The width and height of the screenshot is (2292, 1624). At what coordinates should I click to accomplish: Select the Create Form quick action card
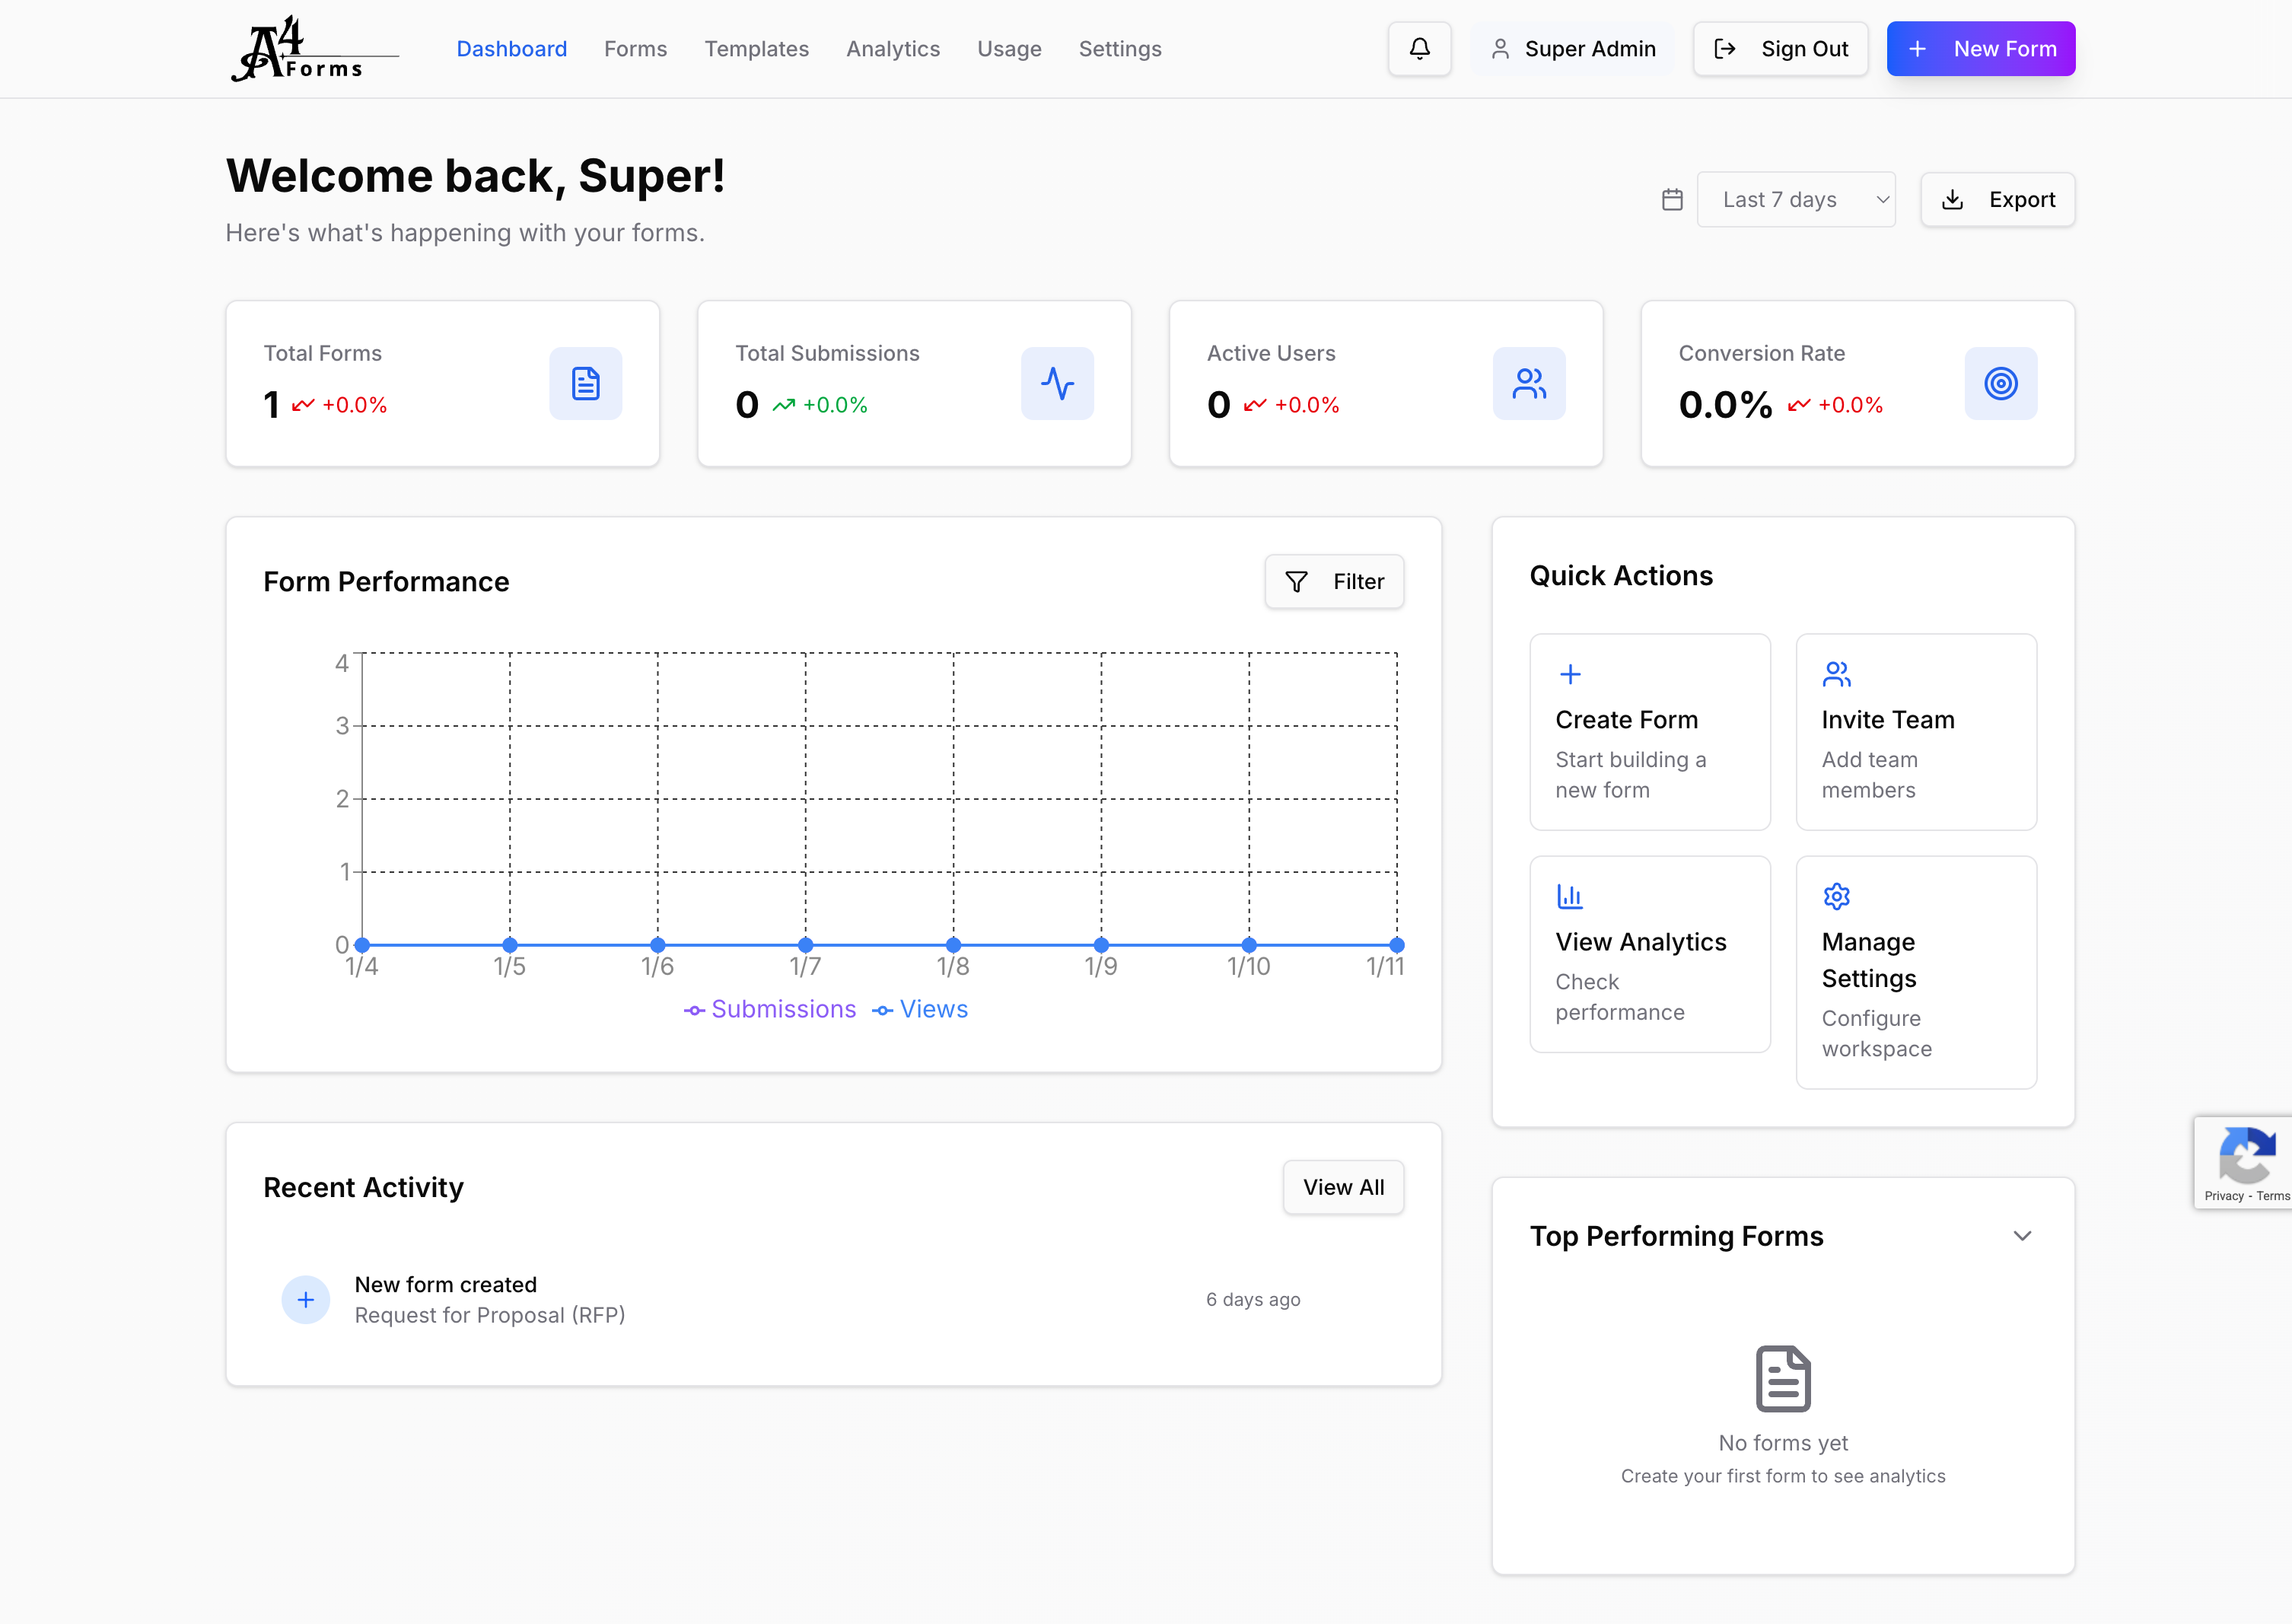coord(1650,732)
